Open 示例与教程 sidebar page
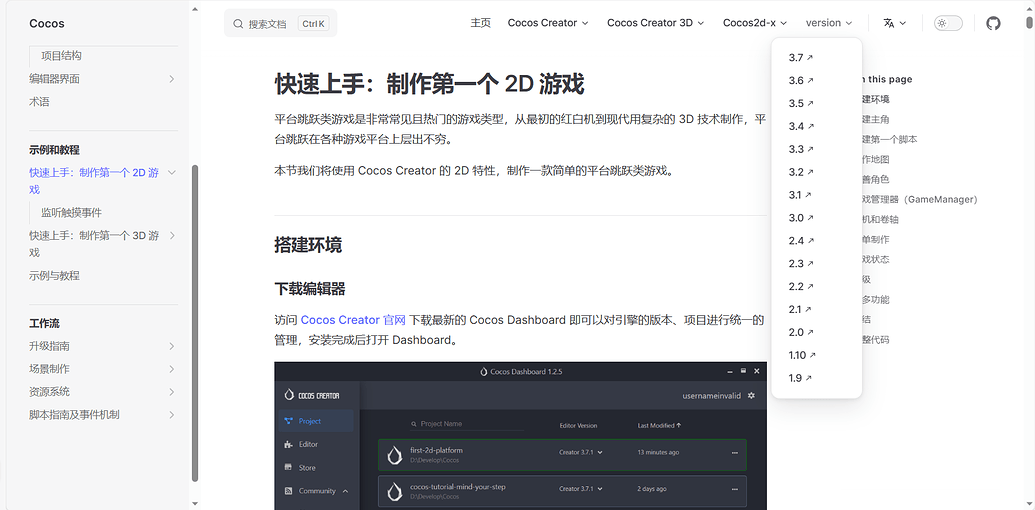The height and width of the screenshot is (510, 1035). point(54,276)
